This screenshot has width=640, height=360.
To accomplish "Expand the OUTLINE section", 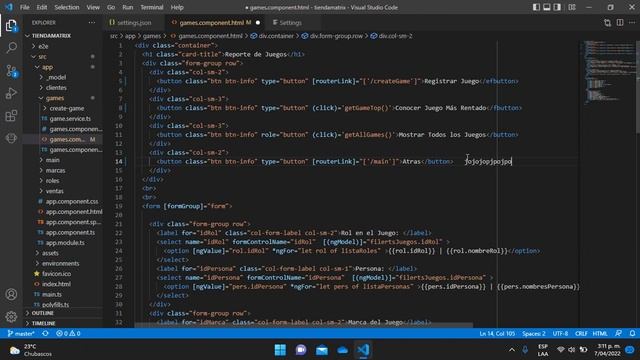I will [x=43, y=313].
